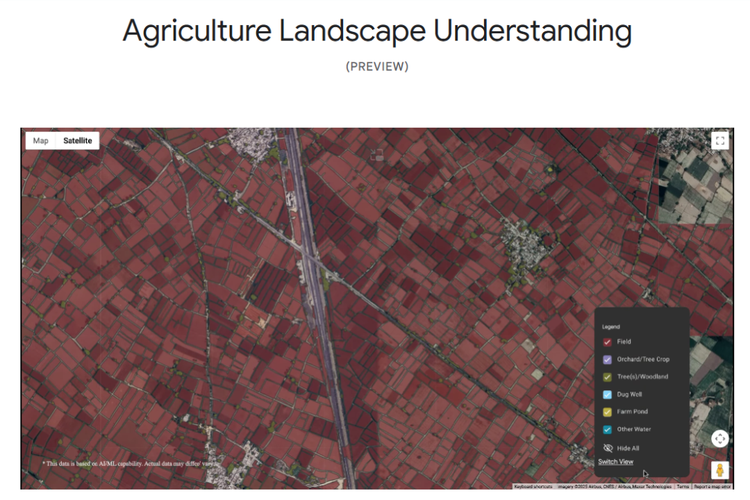Image resolution: width=750 pixels, height=500 pixels.
Task: Click the Hide All label text
Action: tap(628, 448)
